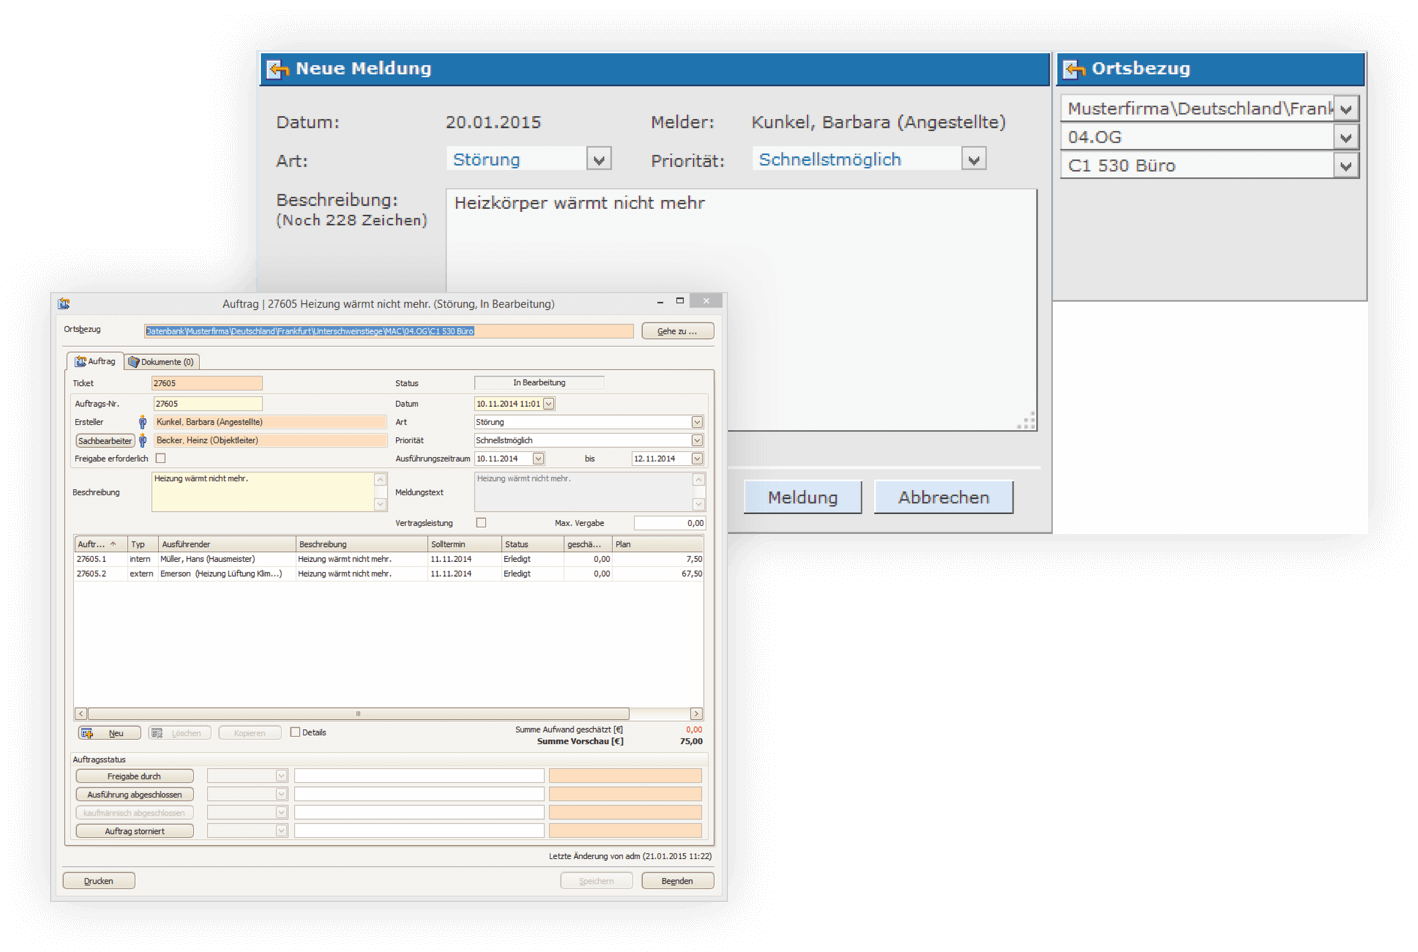The image size is (1418, 952).
Task: Click the horizontal scrollbar under the order table
Action: (x=358, y=714)
